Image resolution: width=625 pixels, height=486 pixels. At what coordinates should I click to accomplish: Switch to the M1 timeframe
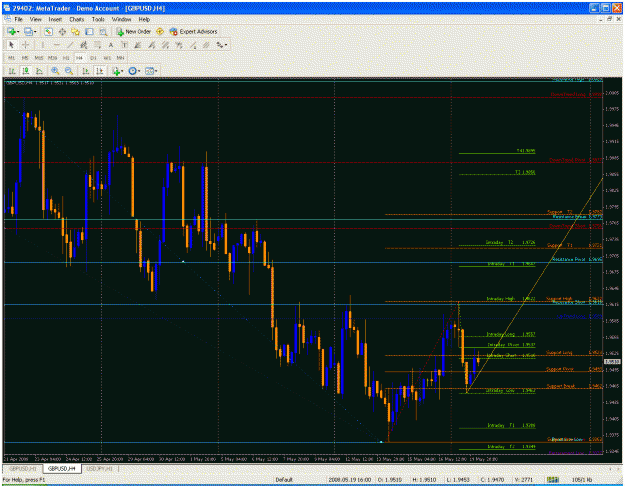pyautogui.click(x=12, y=58)
